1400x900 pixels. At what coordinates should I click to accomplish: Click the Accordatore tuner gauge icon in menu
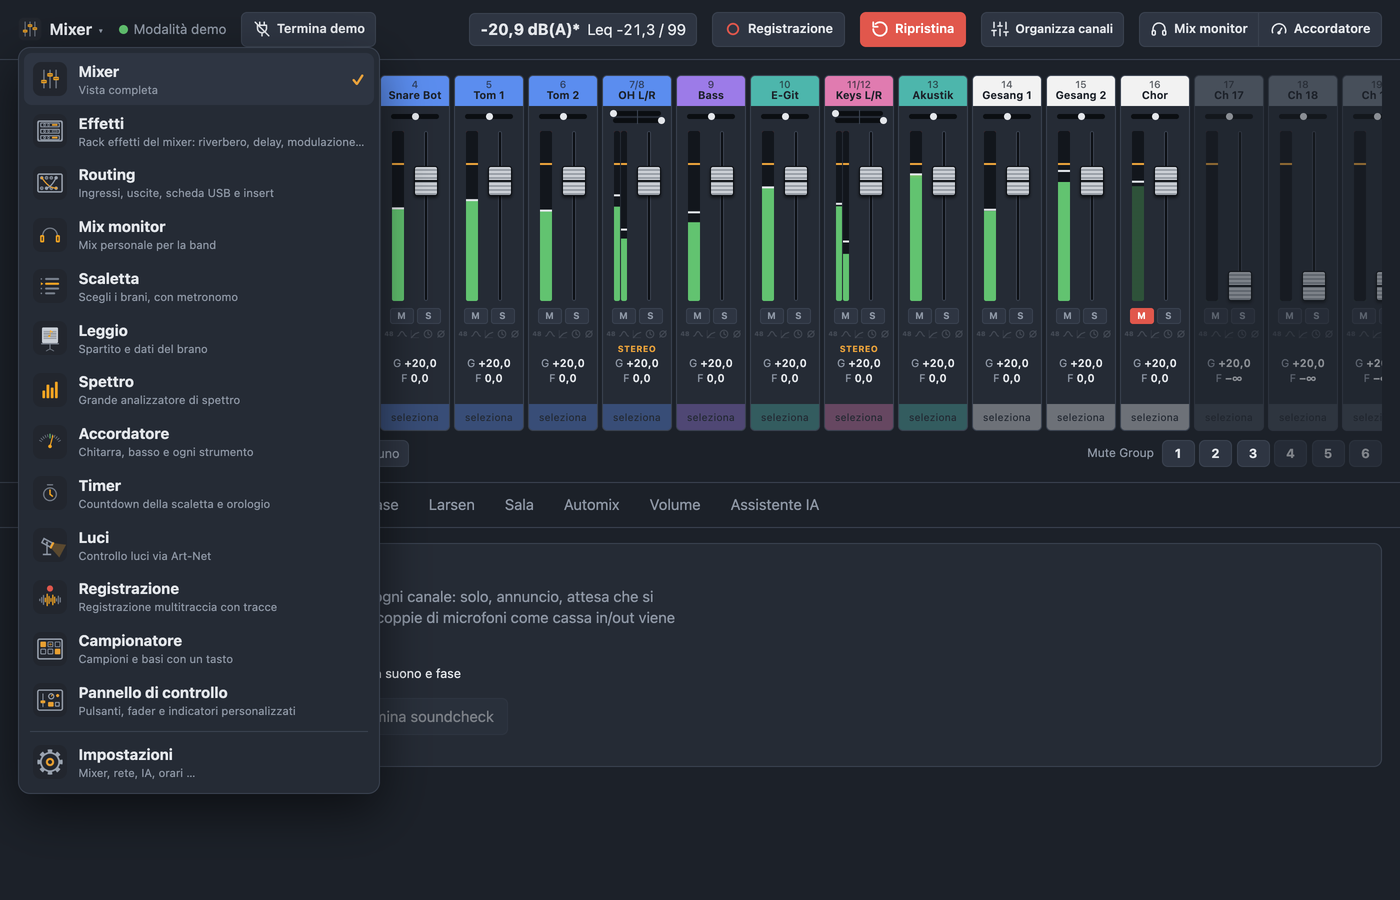50,442
